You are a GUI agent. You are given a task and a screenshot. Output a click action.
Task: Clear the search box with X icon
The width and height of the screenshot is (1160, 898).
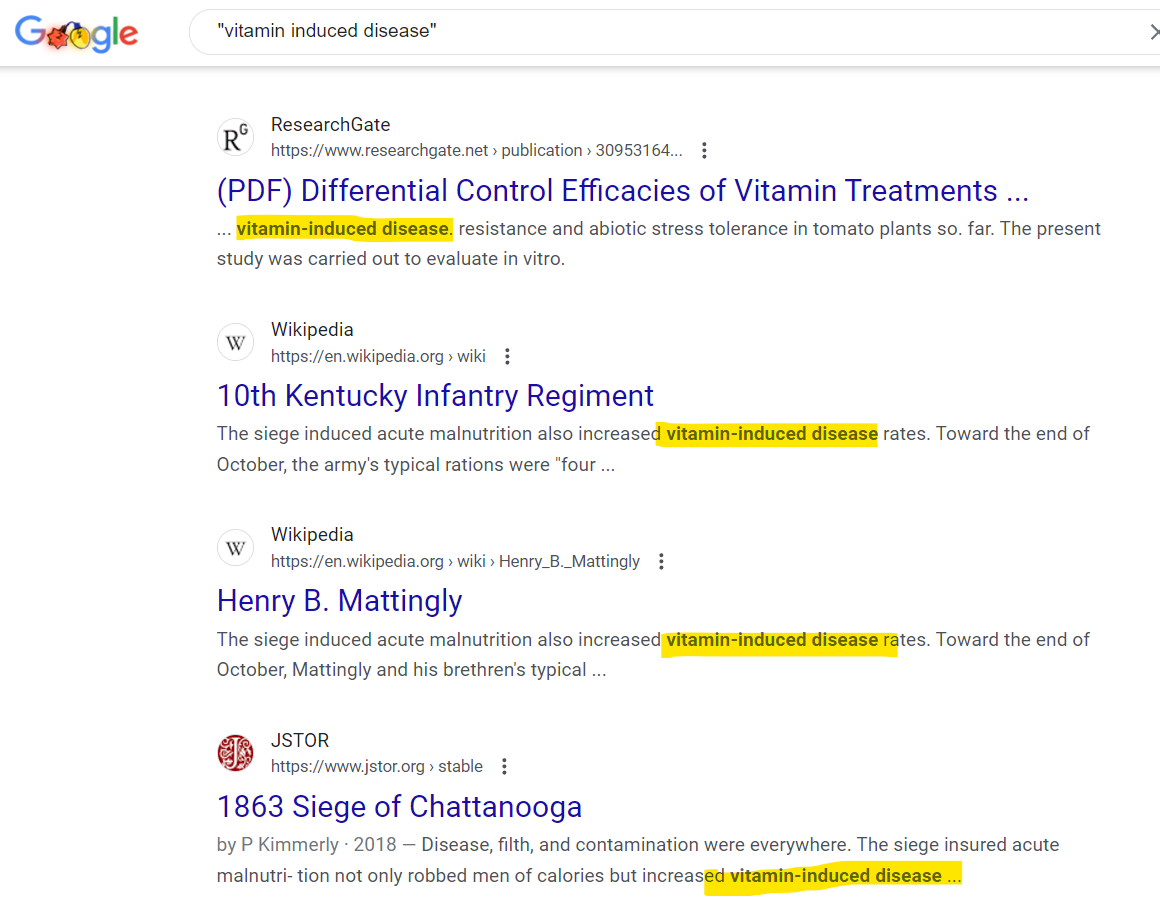[1154, 32]
